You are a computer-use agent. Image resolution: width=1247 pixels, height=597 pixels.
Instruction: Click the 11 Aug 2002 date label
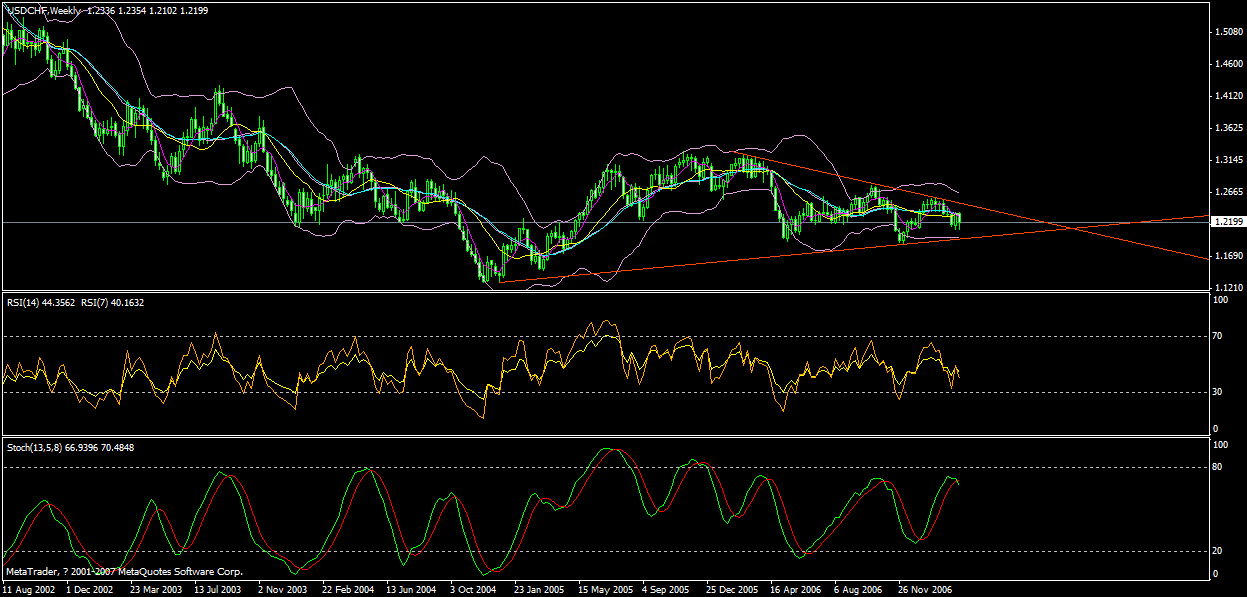27,590
